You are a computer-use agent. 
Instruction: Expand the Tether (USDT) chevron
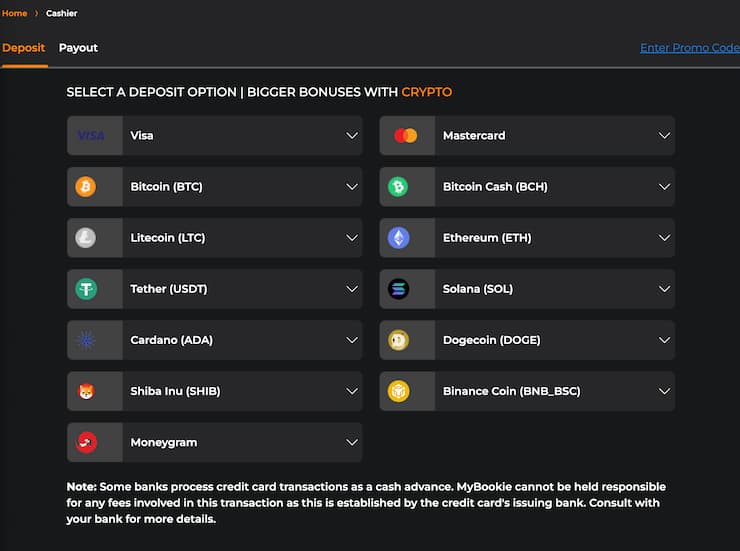[352, 289]
